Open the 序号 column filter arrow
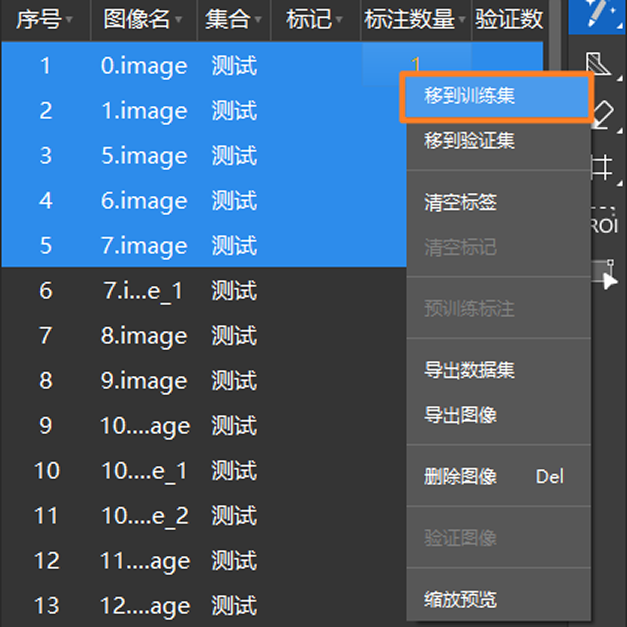Image resolution: width=627 pixels, height=627 pixels. [x=69, y=19]
